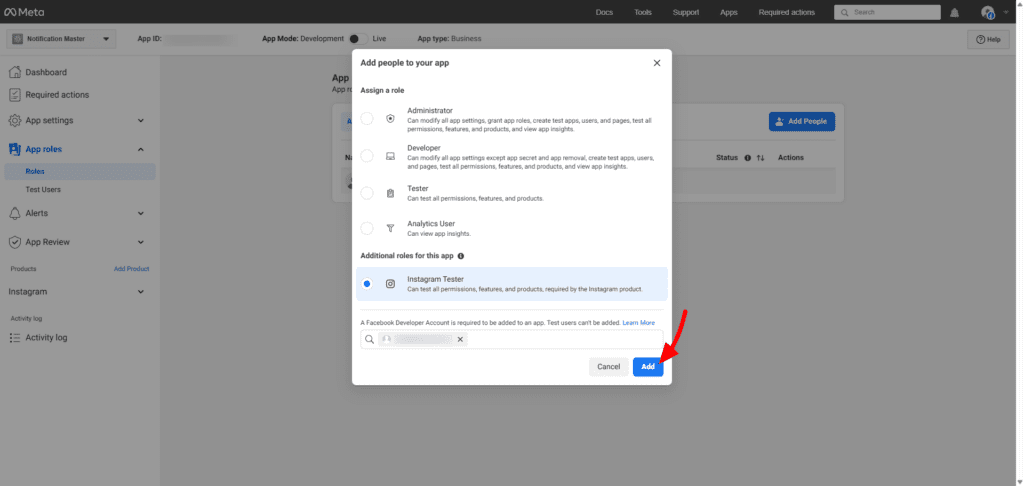Screen dimensions: 1024x486
Task: Click the Help button
Action: tap(988, 39)
